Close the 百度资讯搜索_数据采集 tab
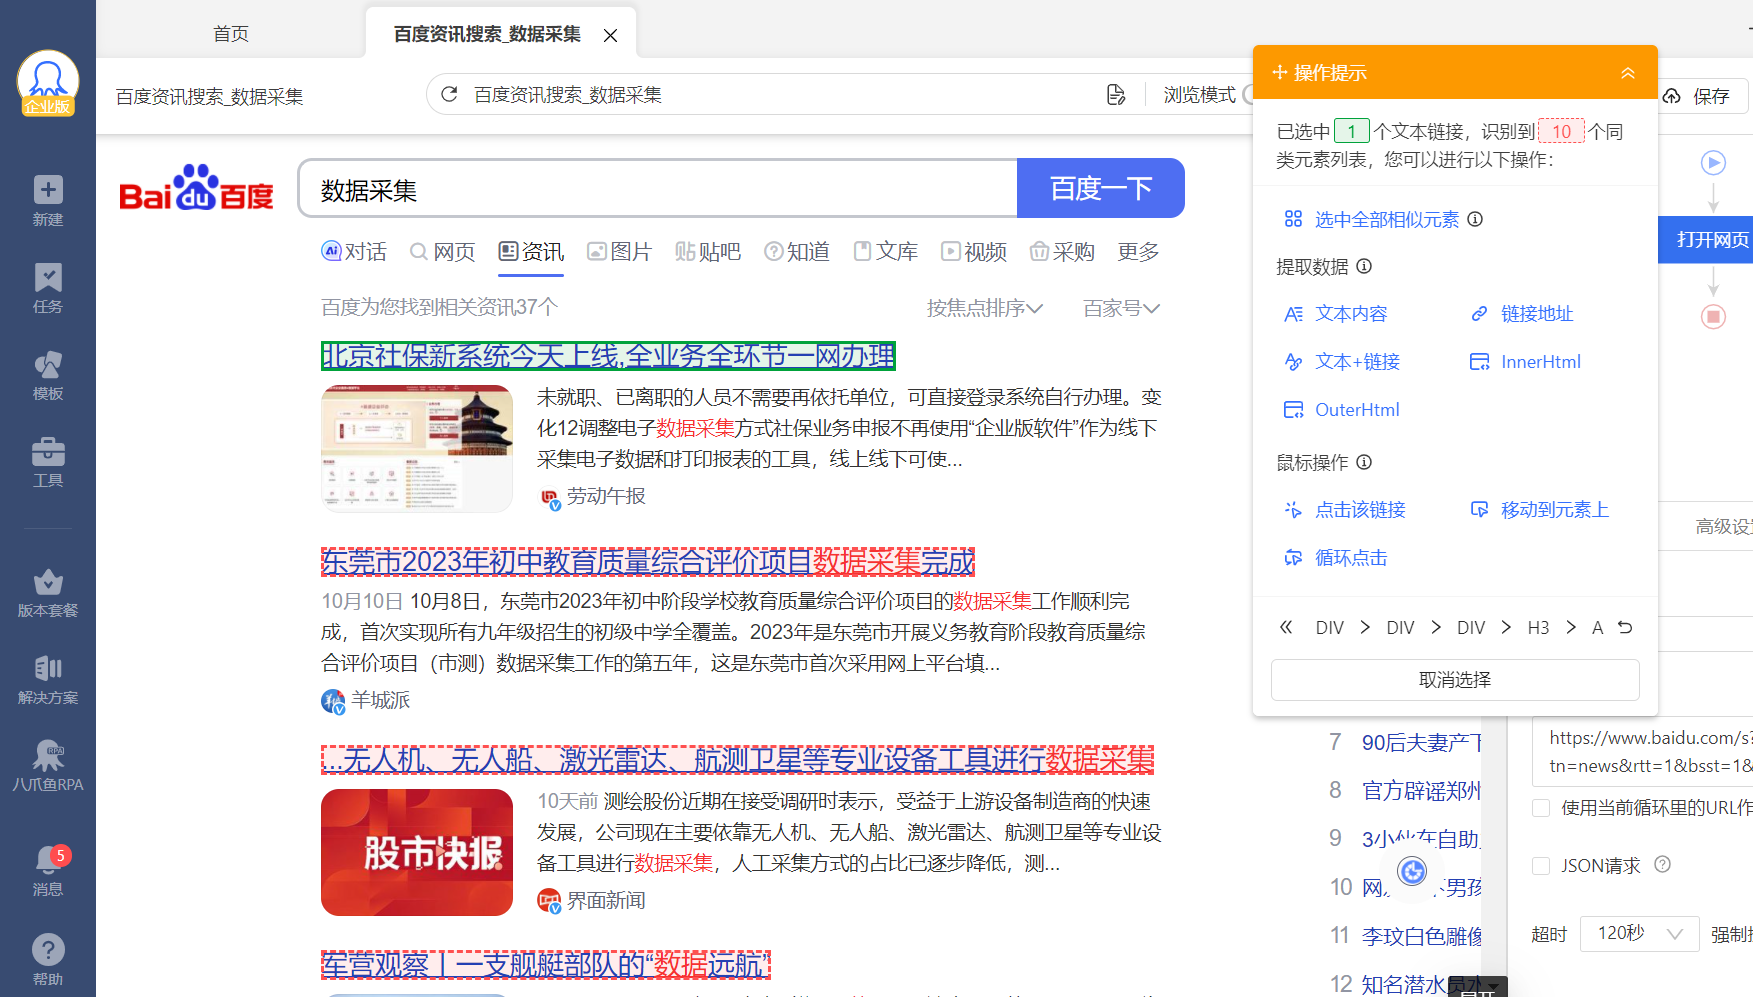Screen dimensions: 1753x997 (610, 35)
